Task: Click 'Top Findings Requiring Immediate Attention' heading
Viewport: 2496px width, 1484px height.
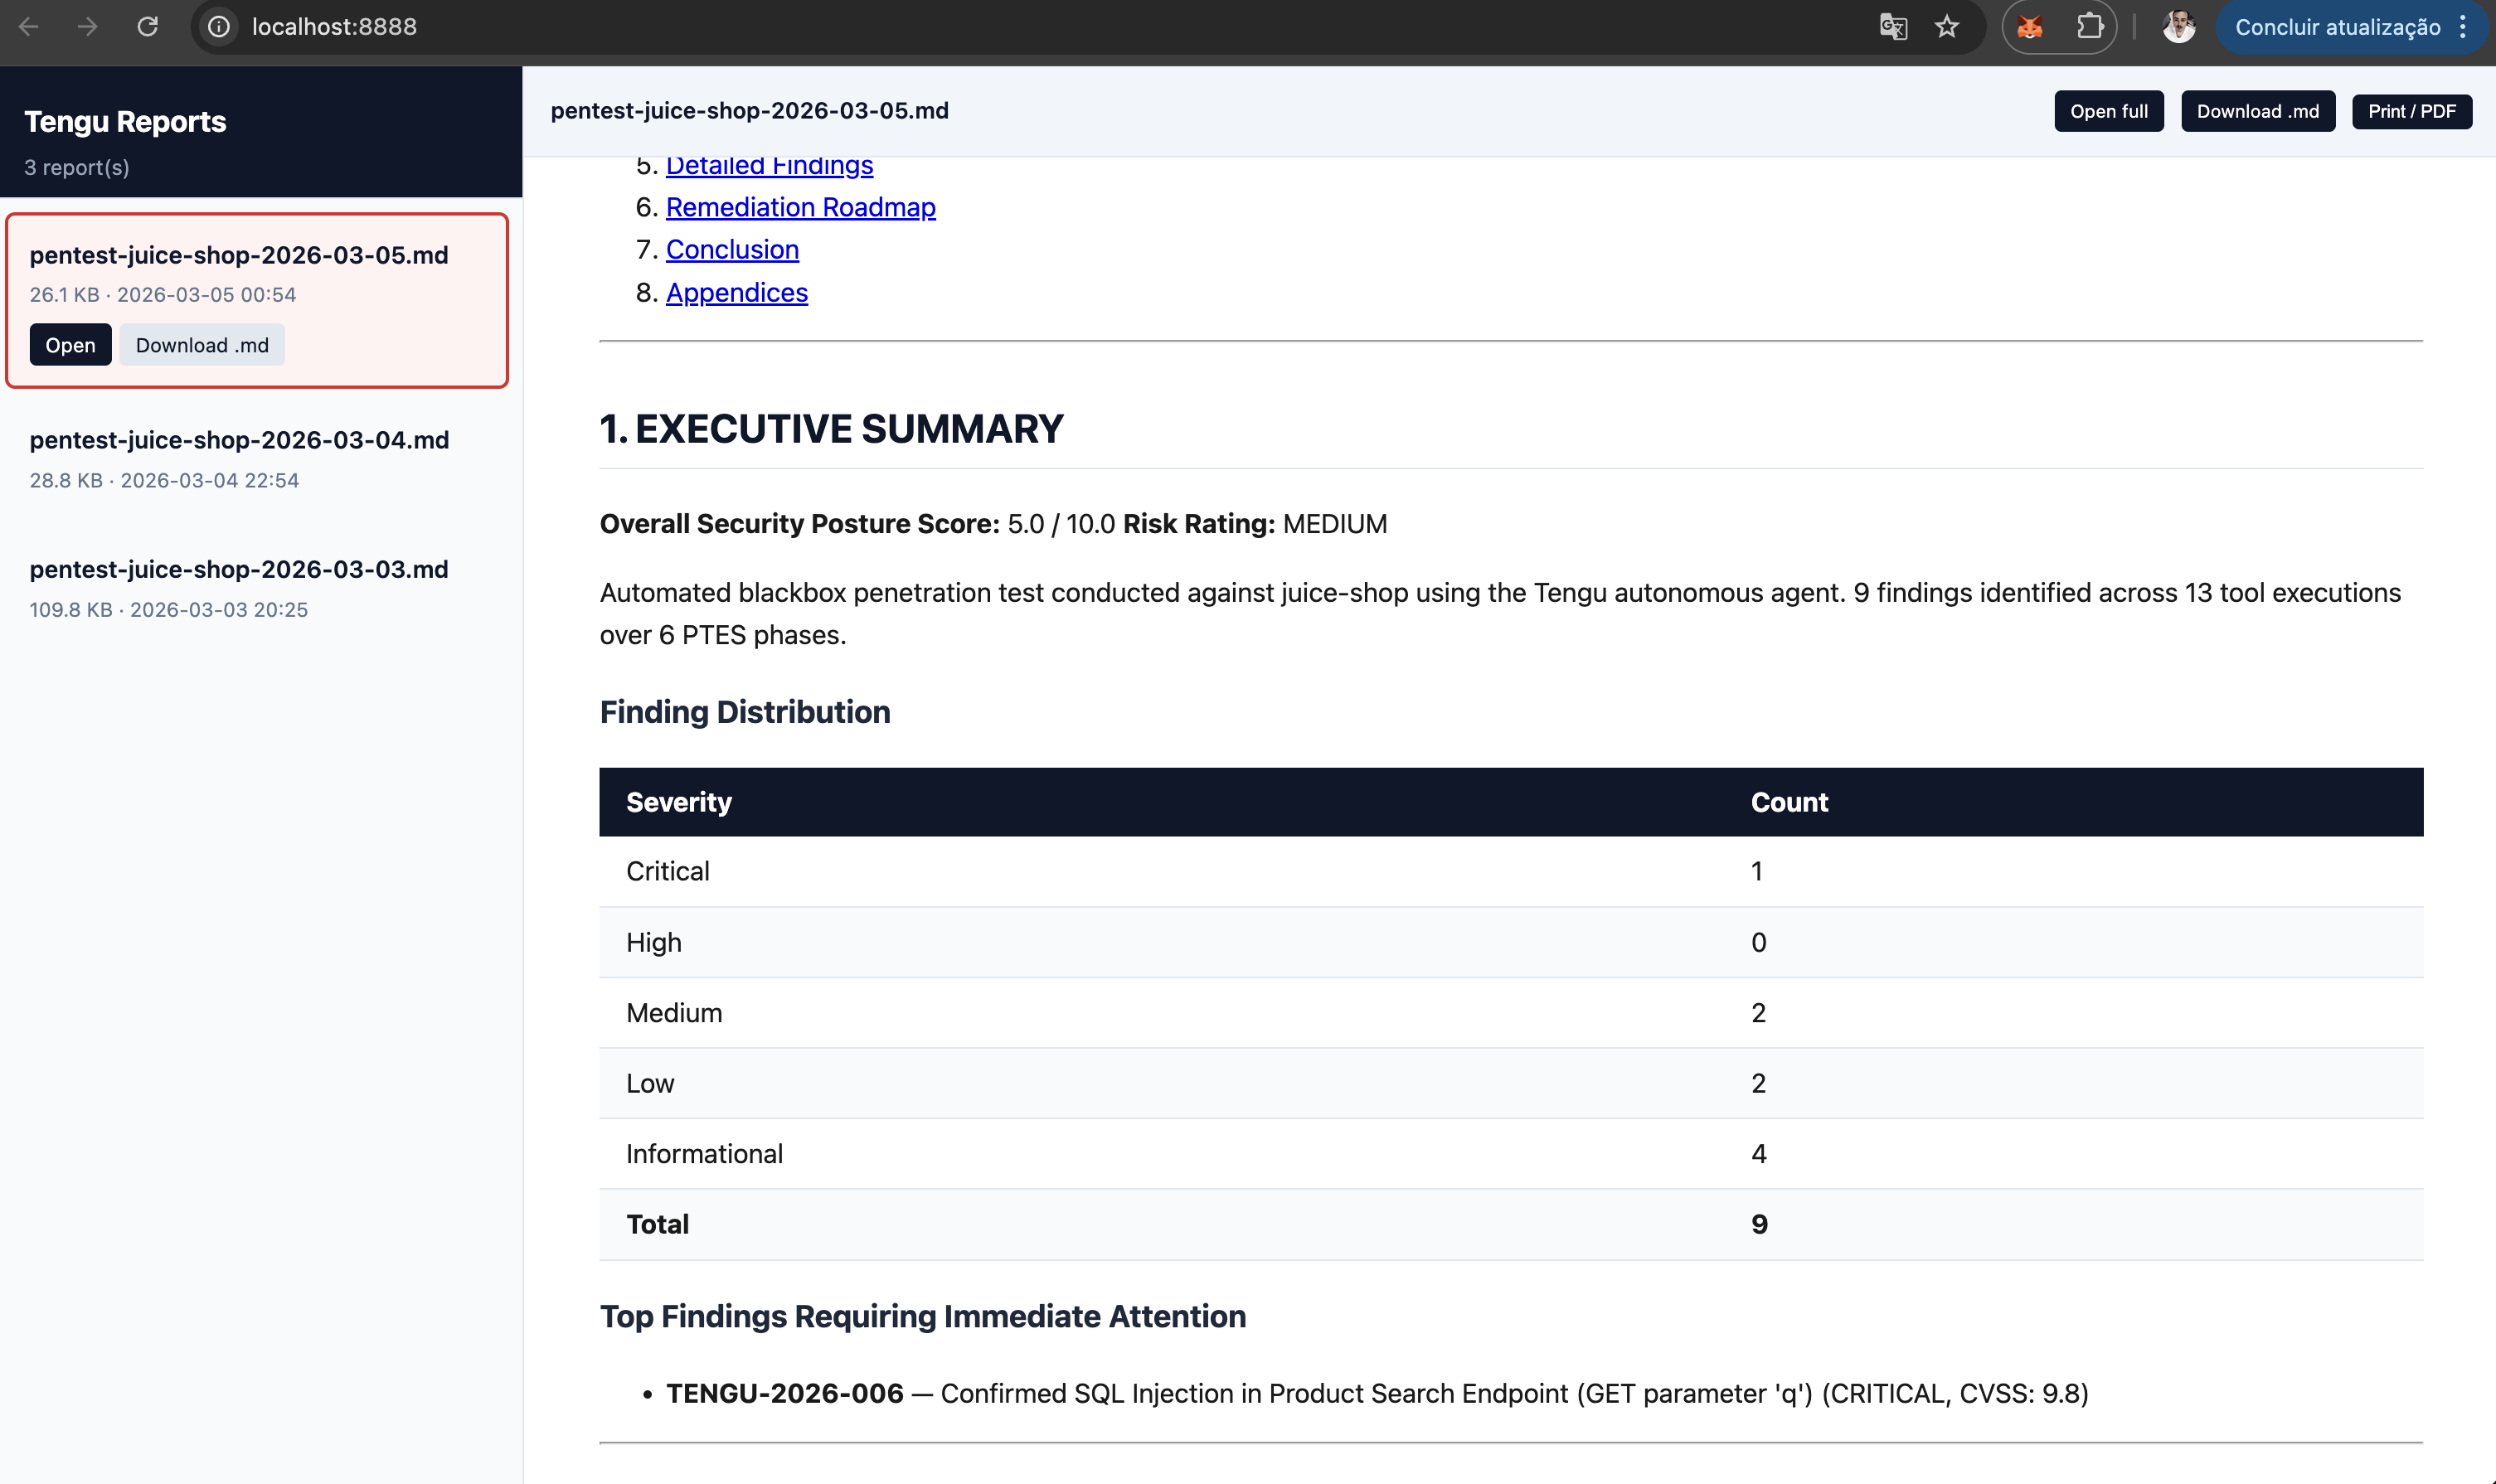Action: (x=922, y=1316)
